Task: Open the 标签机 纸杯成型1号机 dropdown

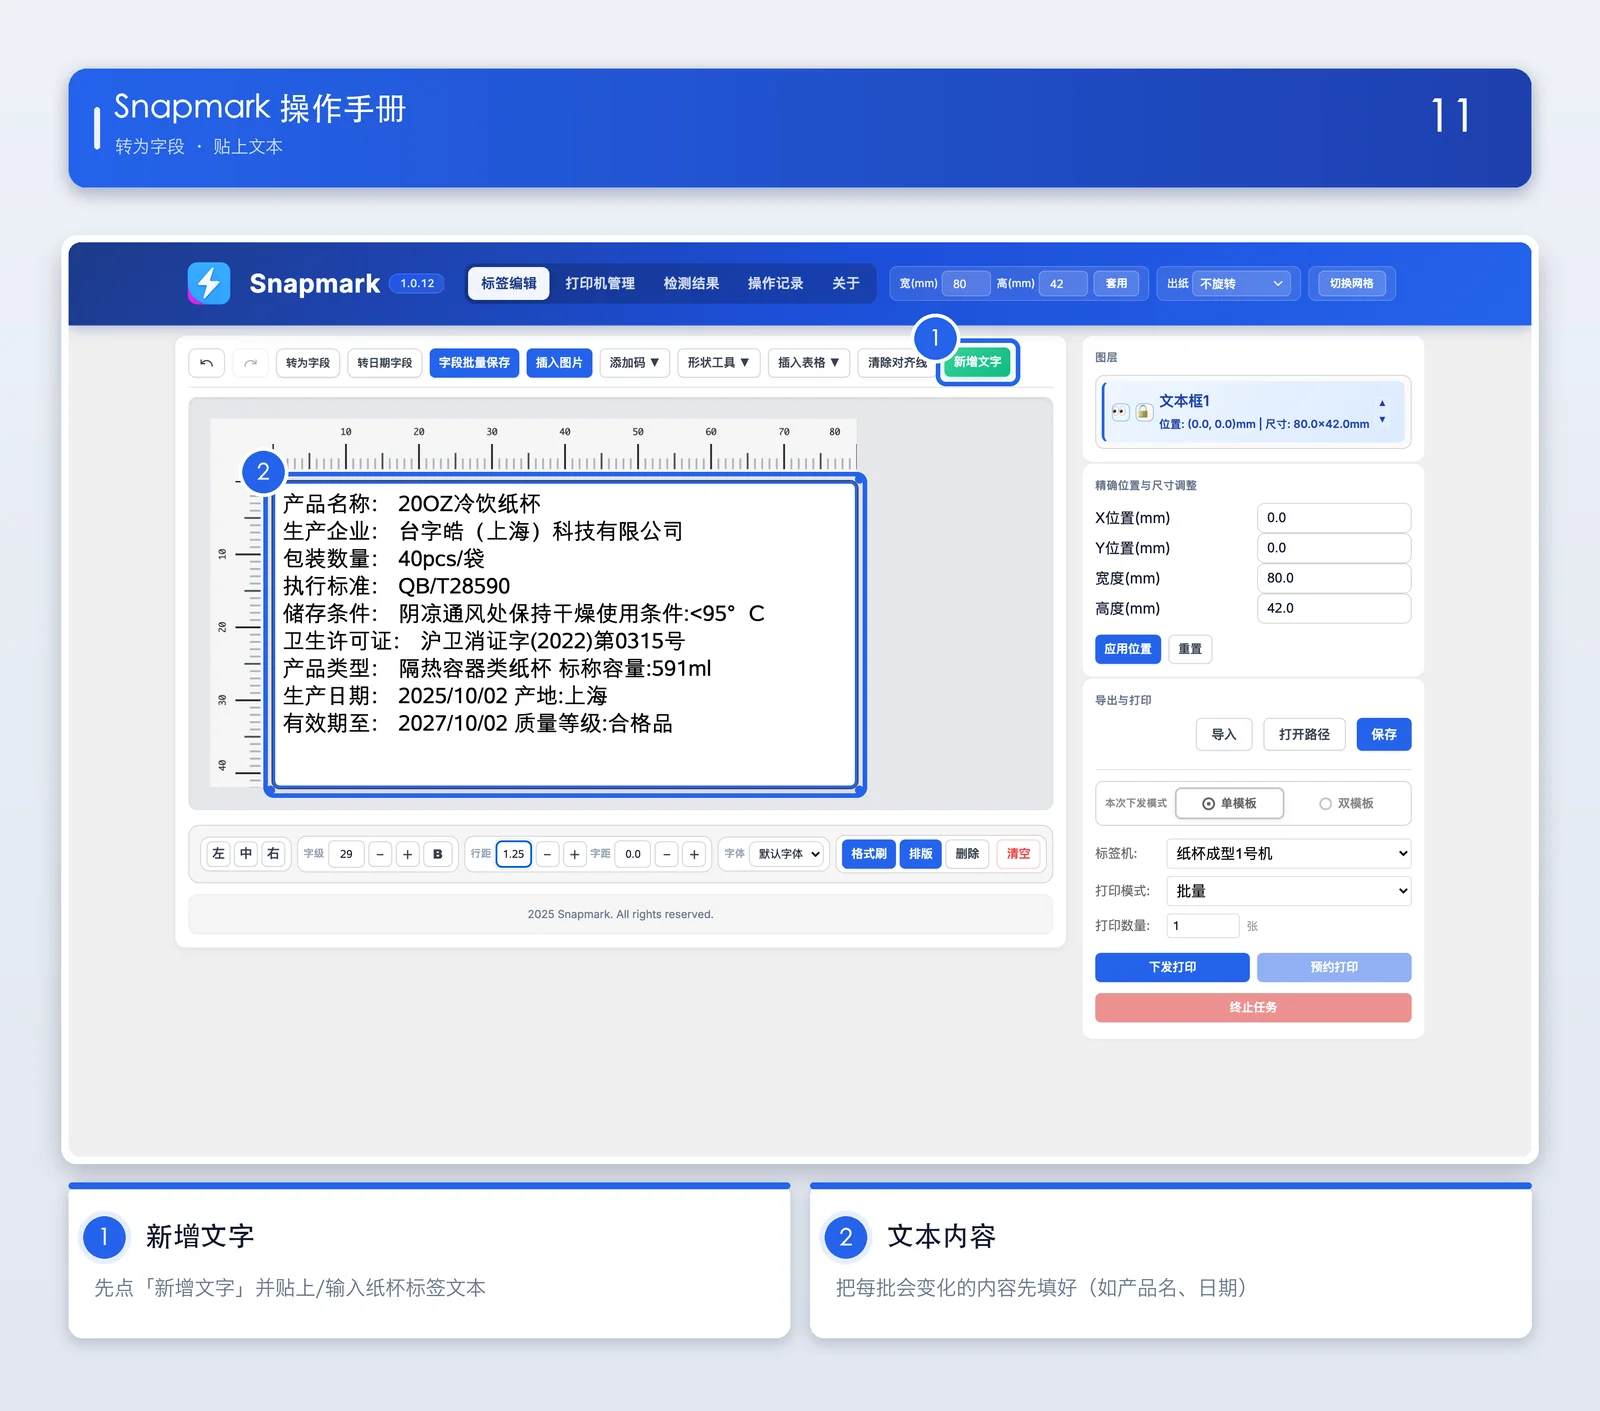Action: click(x=1289, y=853)
